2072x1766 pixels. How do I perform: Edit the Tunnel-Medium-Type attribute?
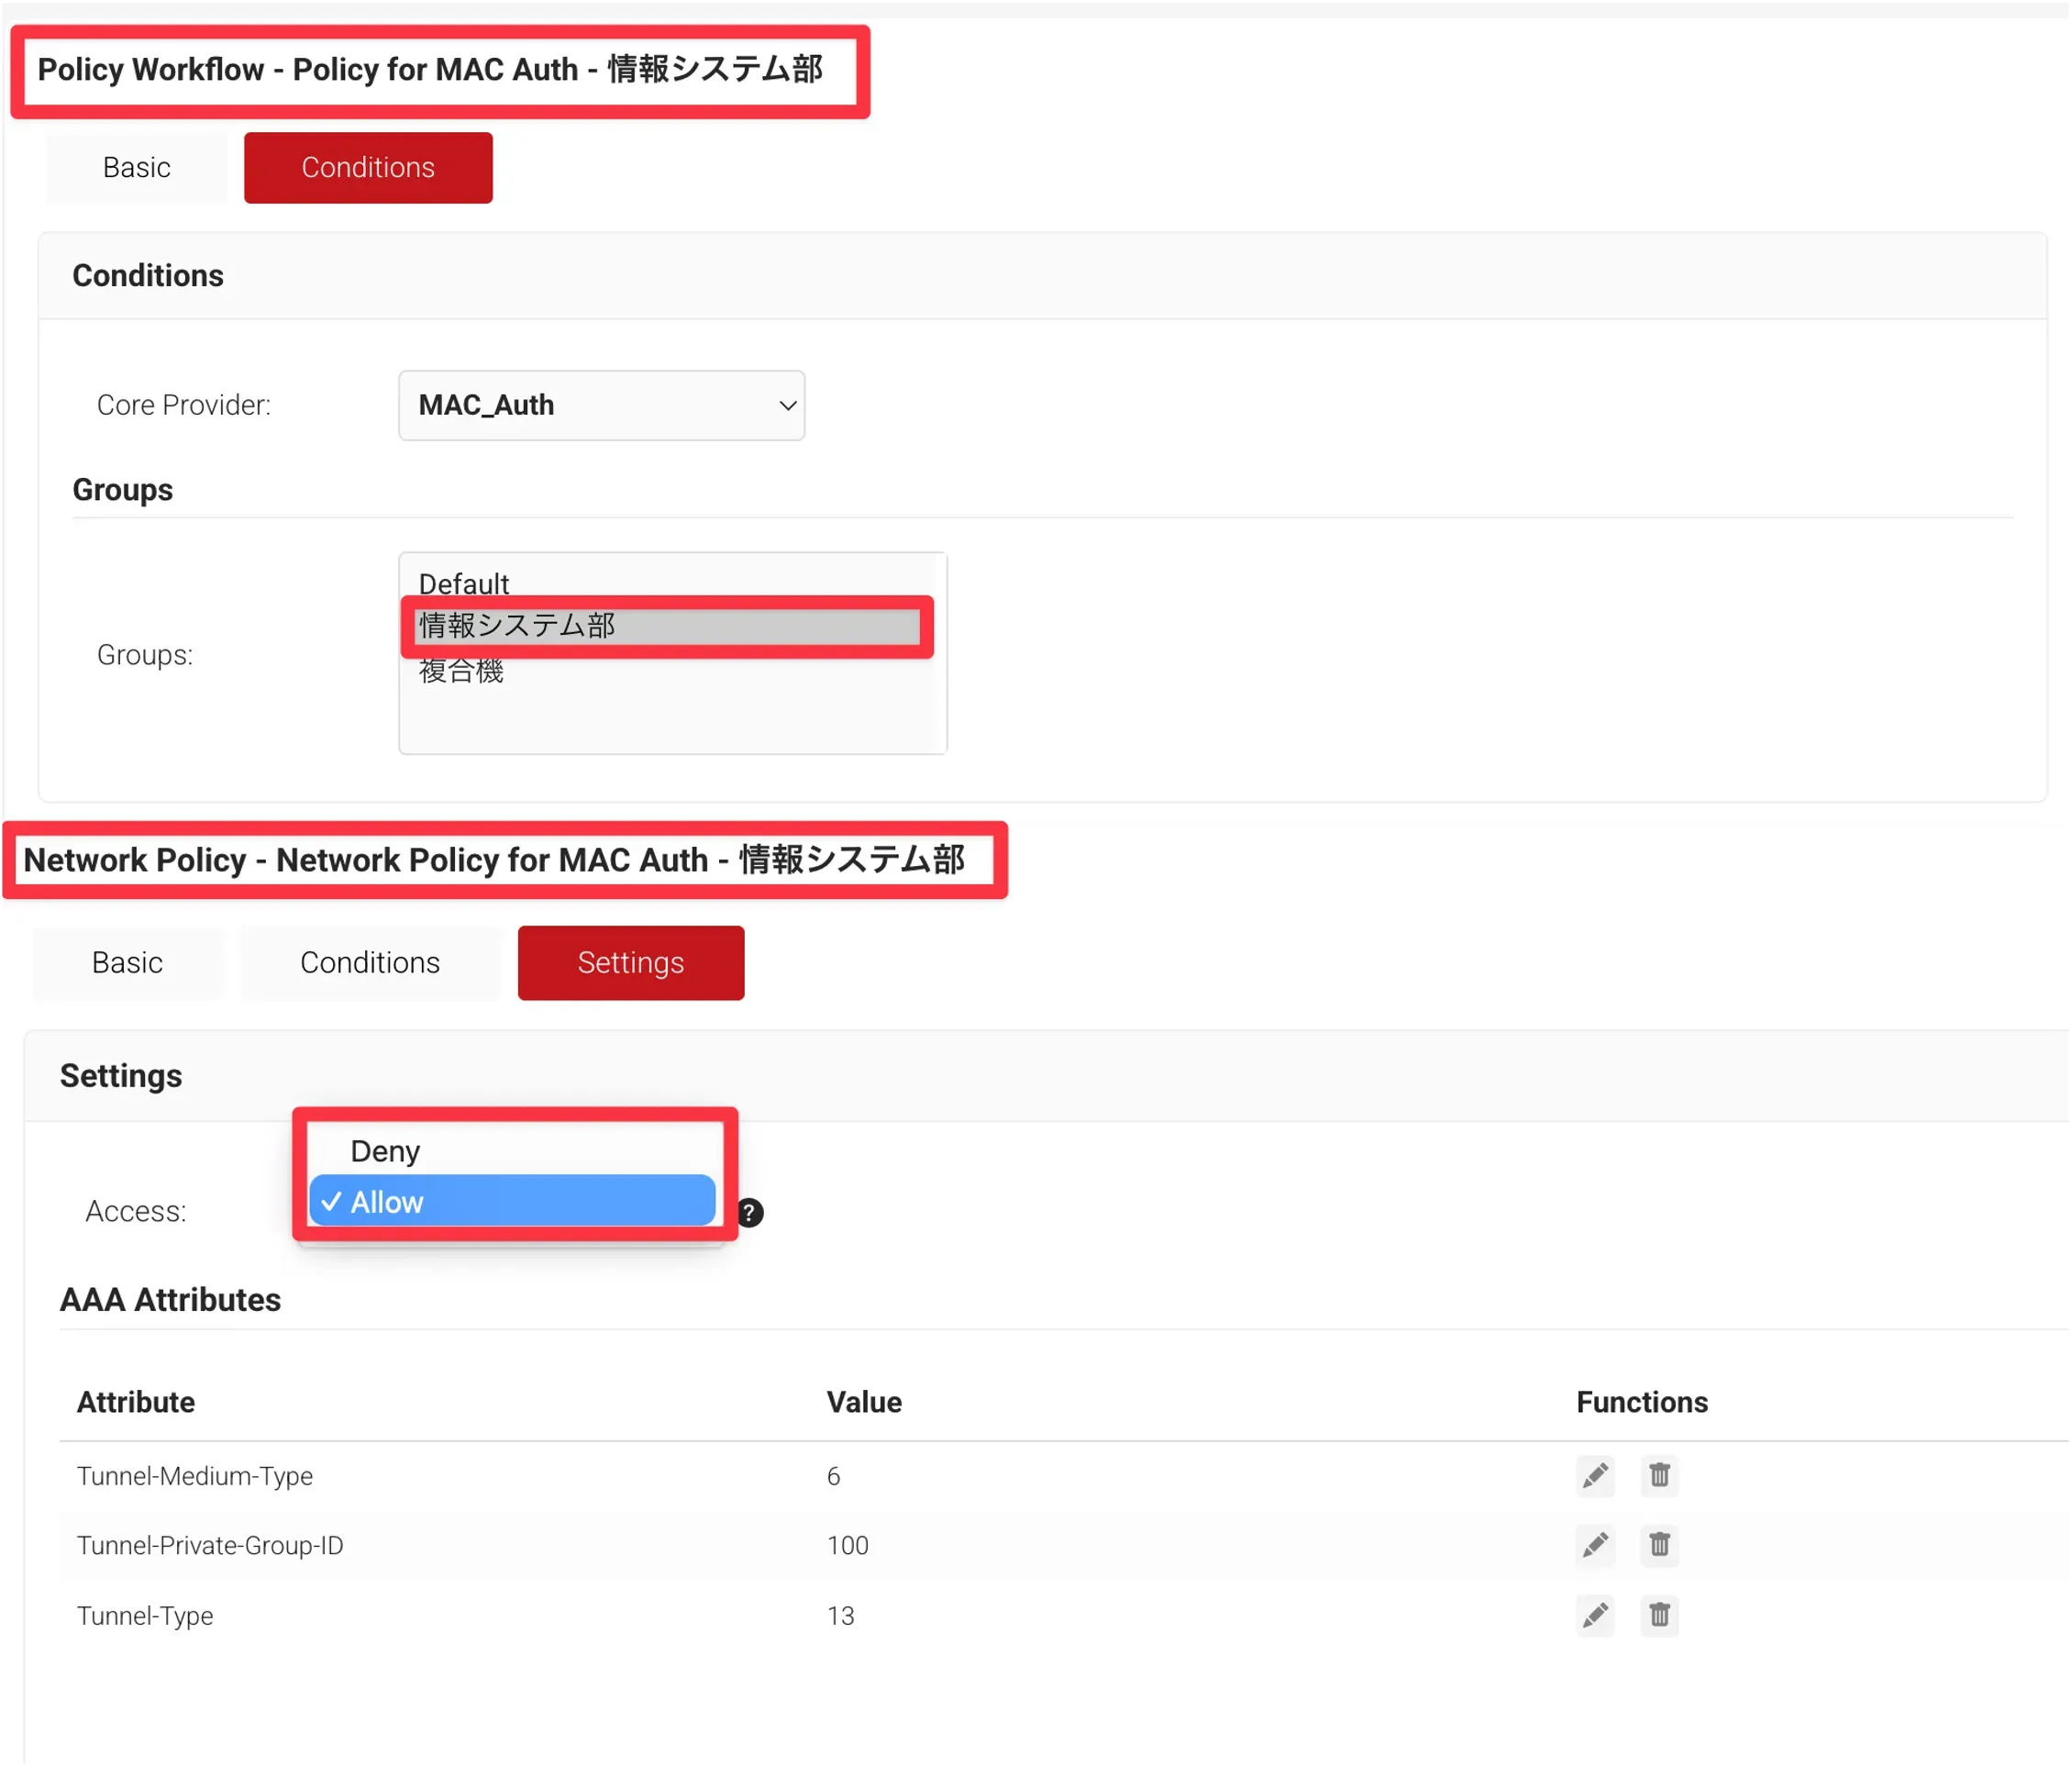tap(1595, 1476)
